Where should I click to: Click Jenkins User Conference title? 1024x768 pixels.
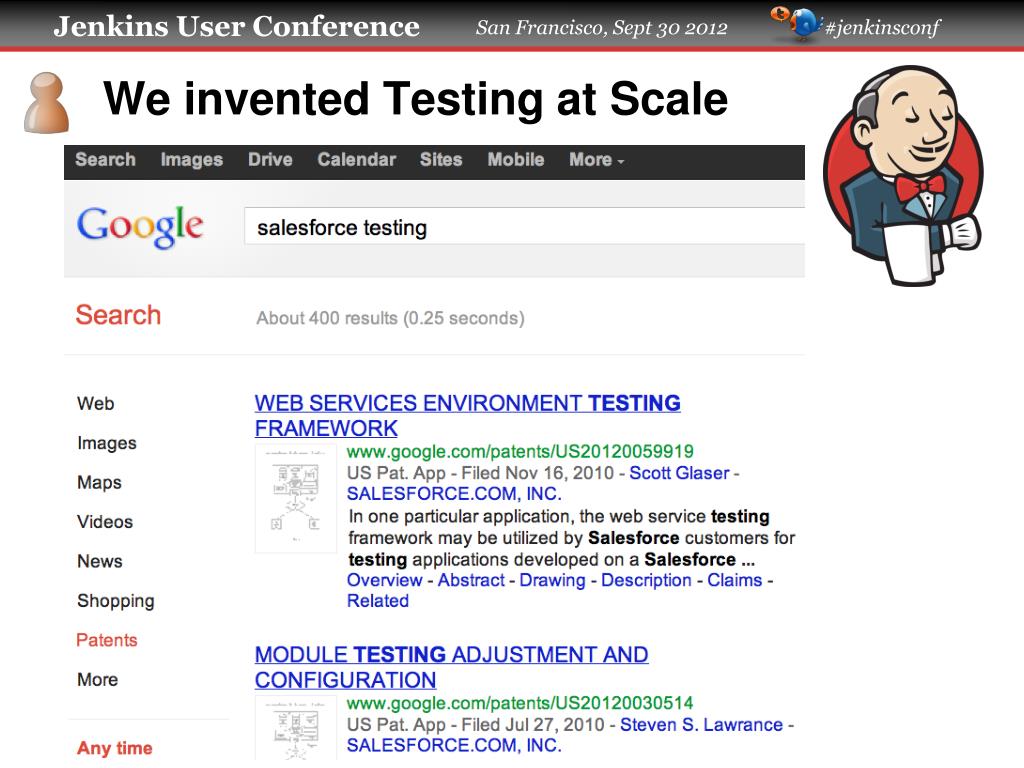click(x=236, y=26)
